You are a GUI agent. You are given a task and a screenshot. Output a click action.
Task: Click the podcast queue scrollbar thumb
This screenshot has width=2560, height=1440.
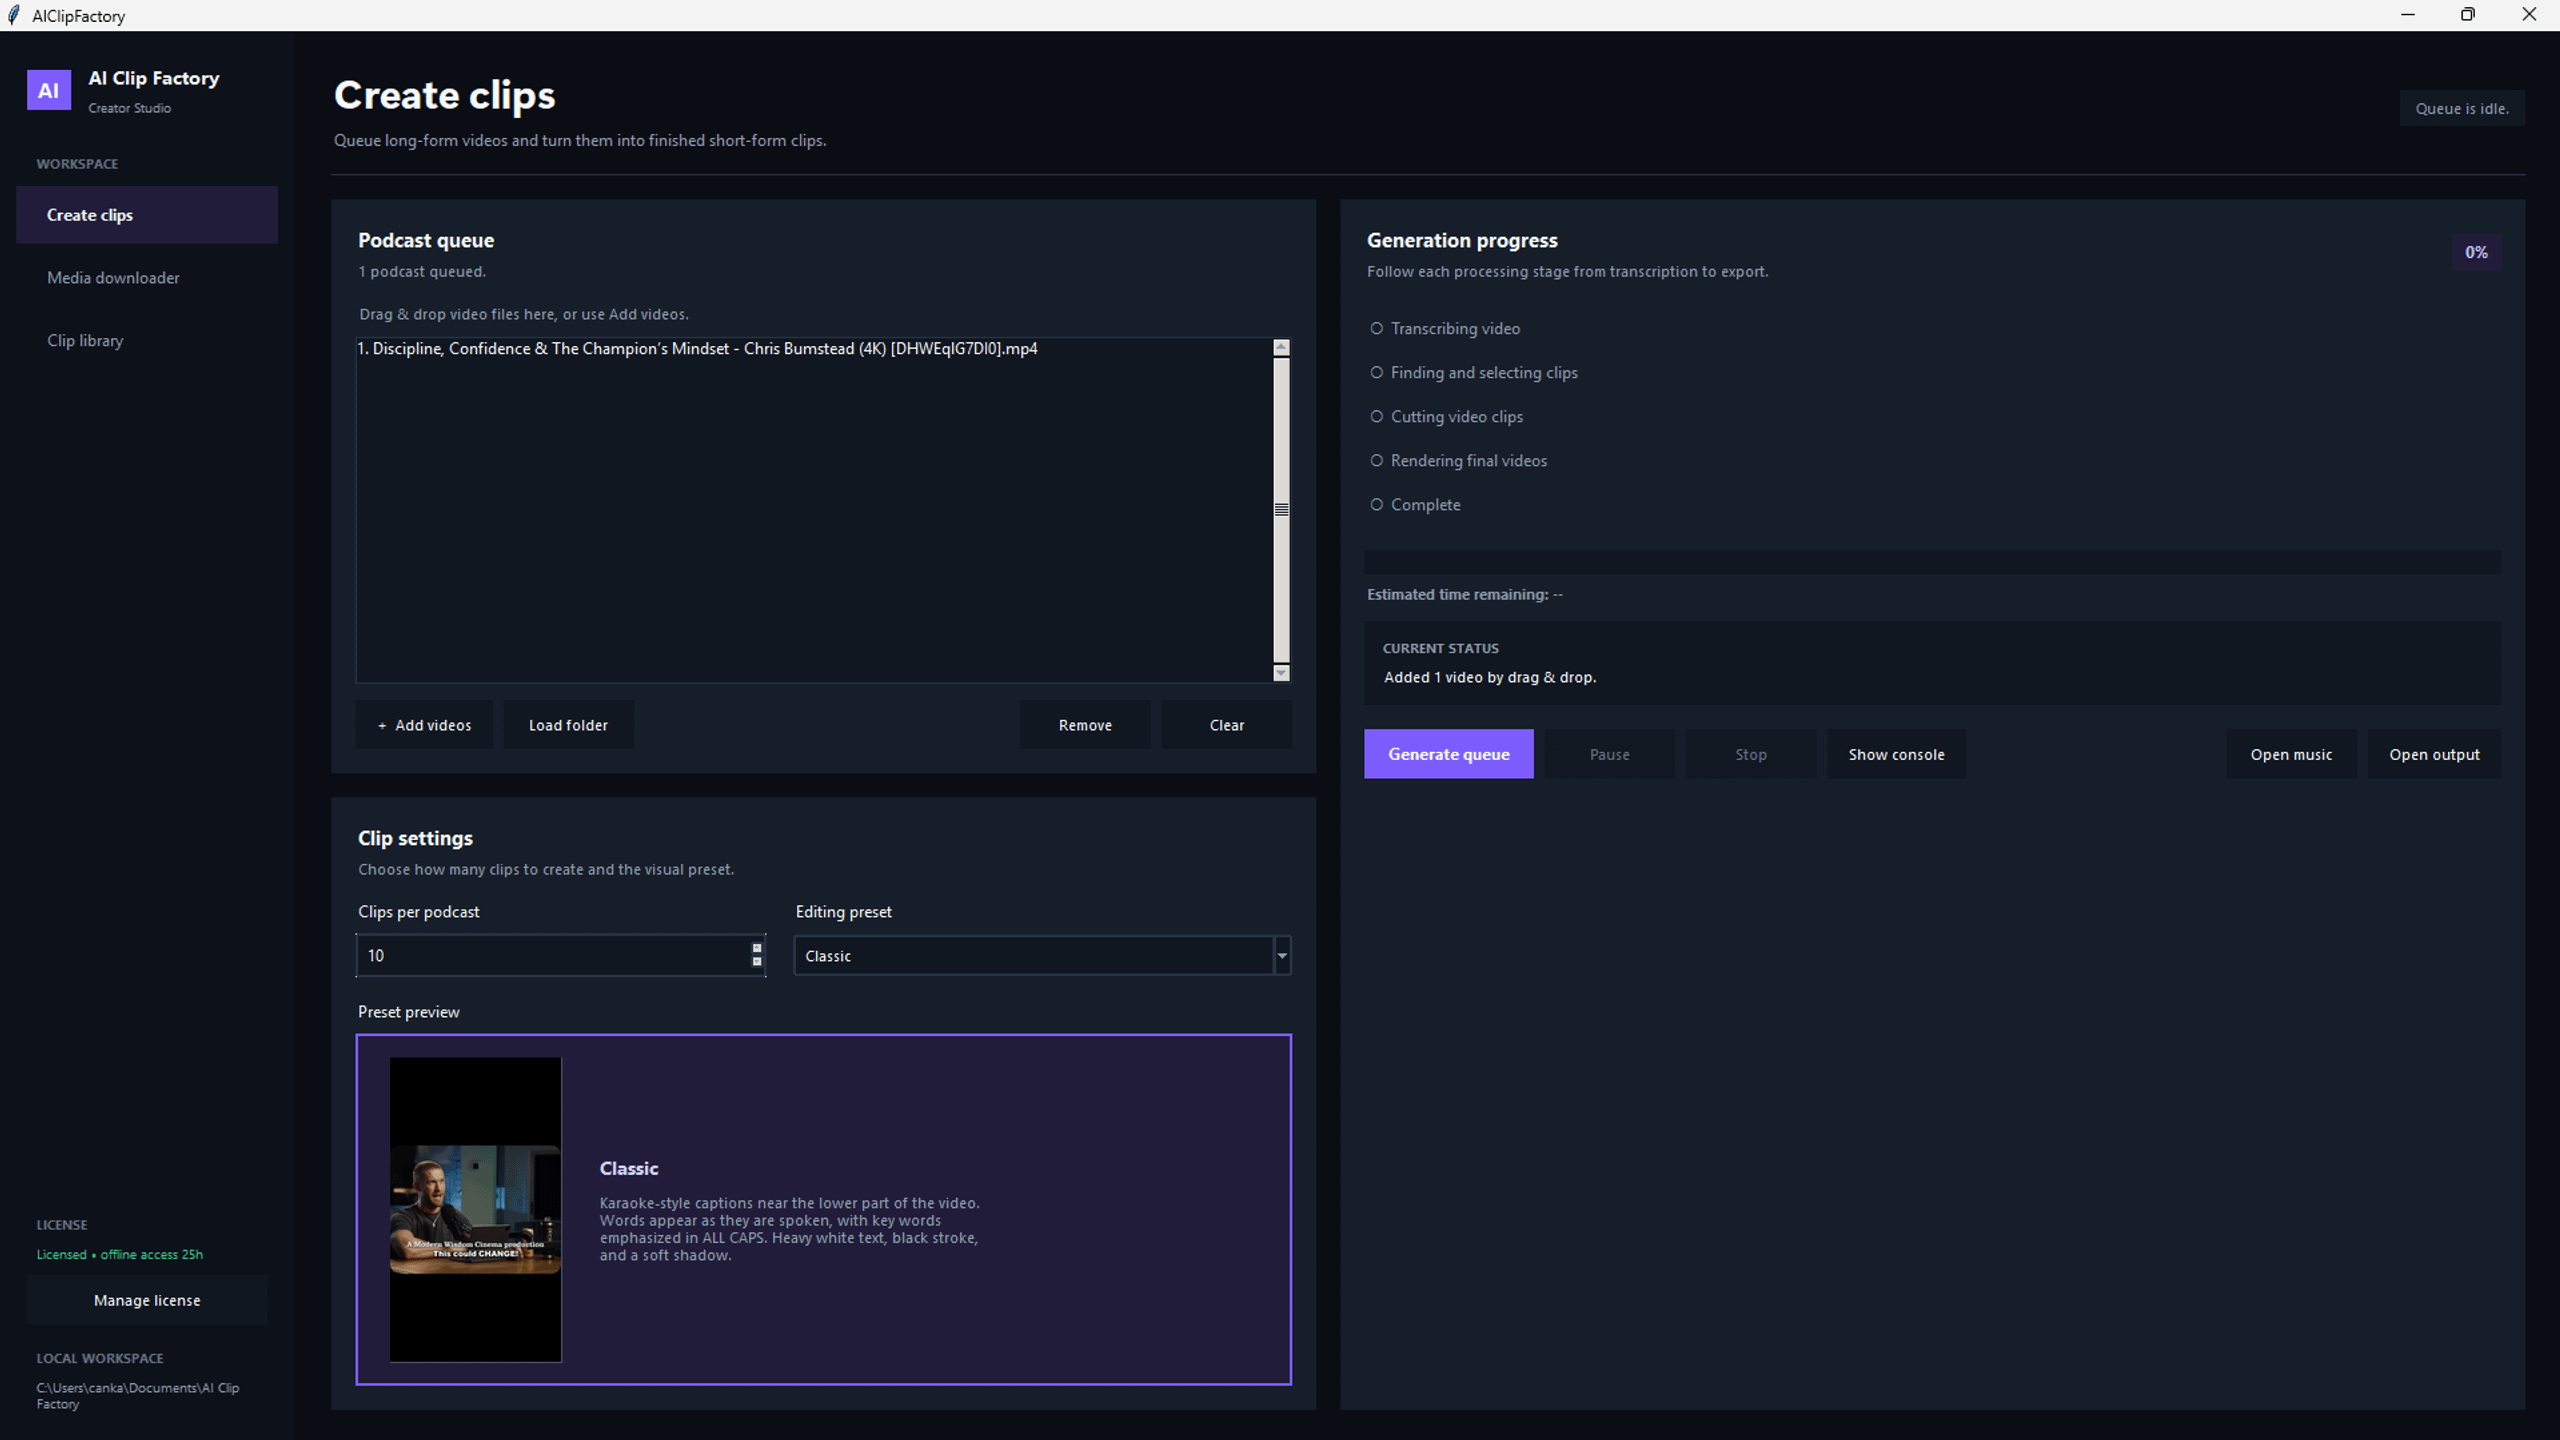[x=1281, y=510]
